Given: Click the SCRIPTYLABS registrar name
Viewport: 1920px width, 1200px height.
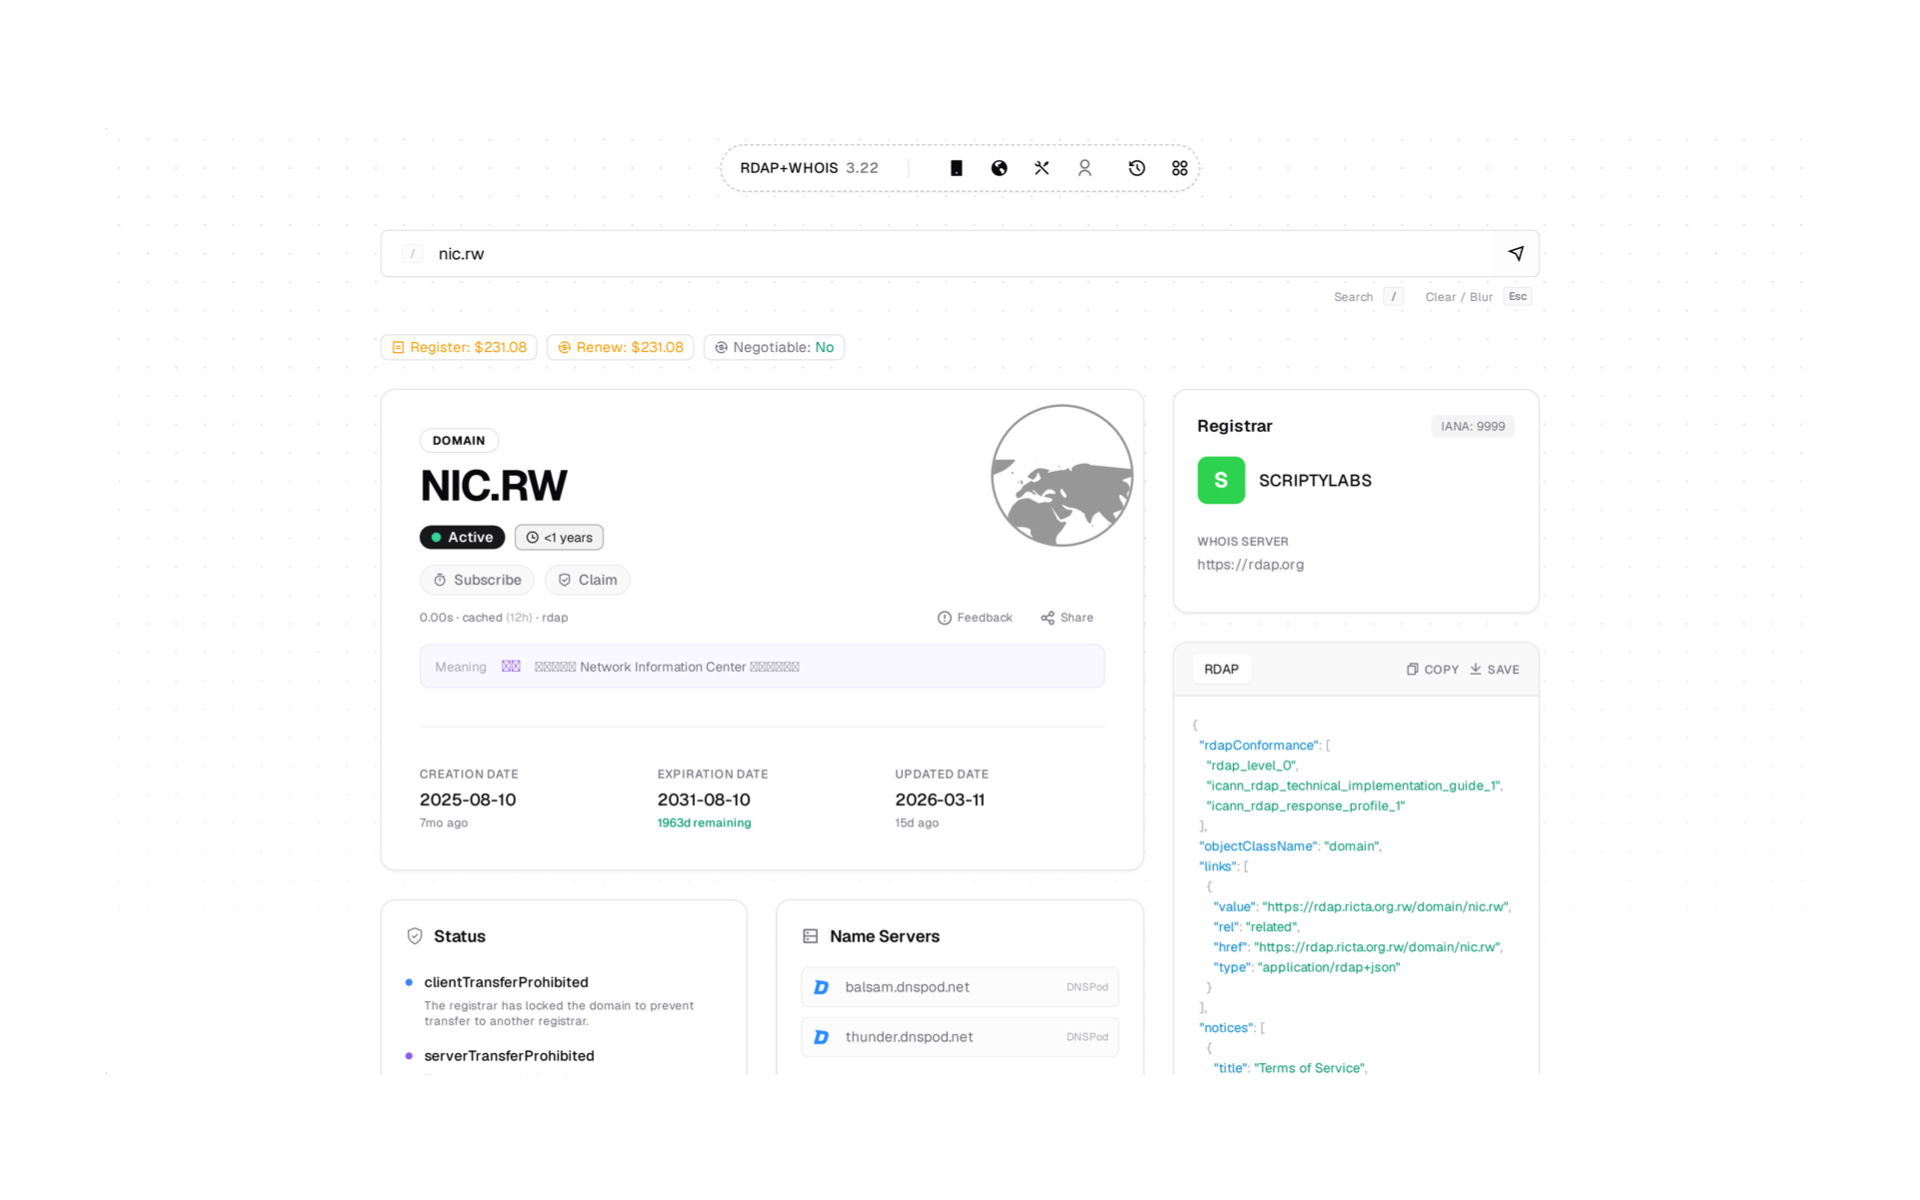Looking at the screenshot, I should [1315, 481].
